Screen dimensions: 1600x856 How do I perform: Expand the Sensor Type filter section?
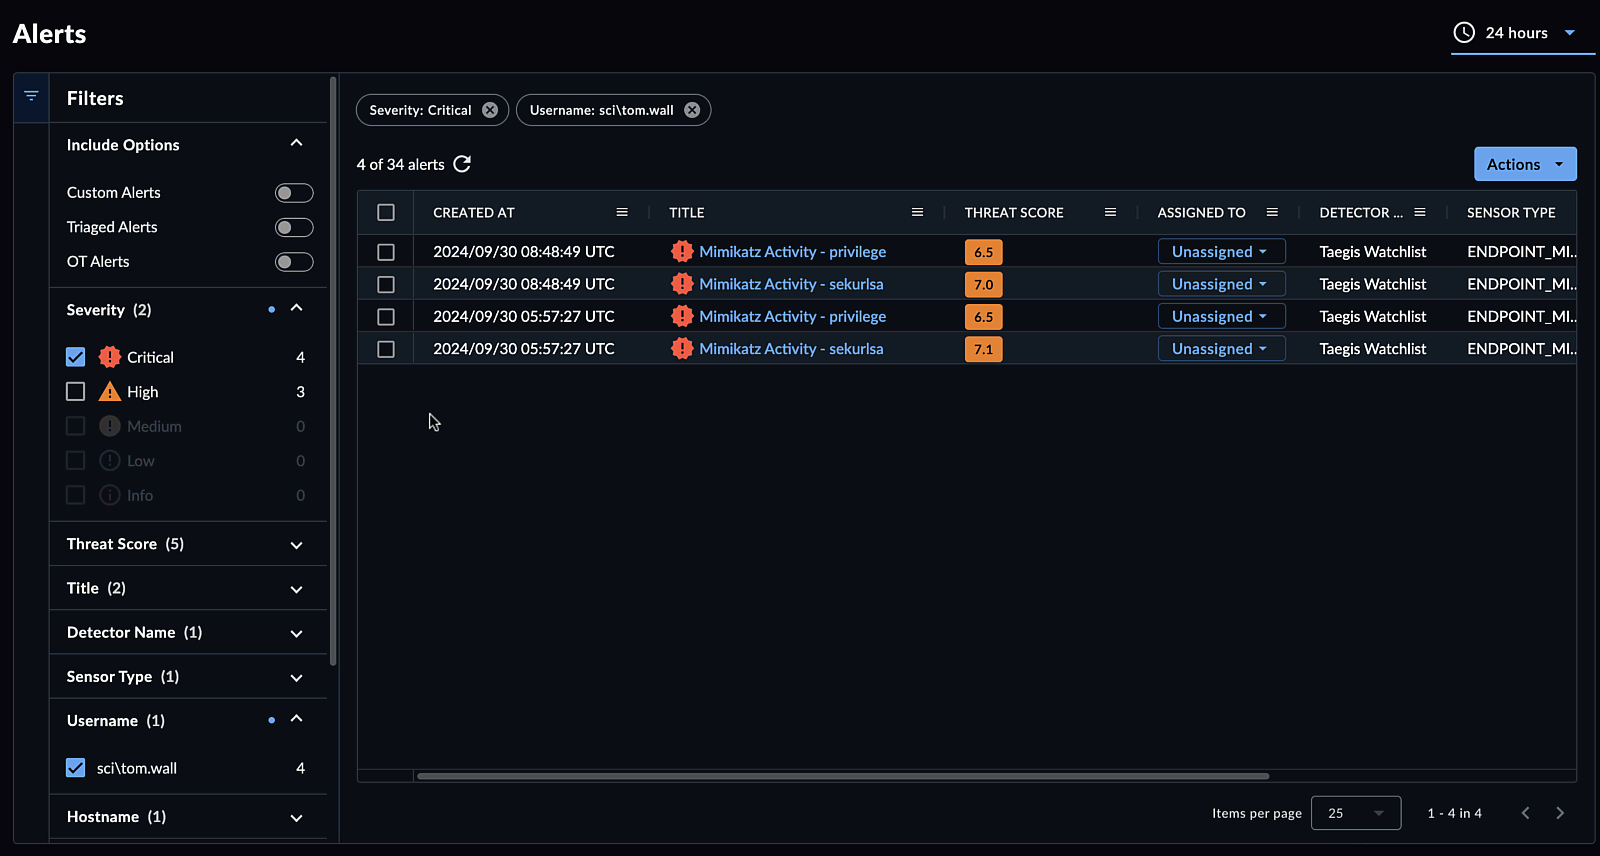(188, 676)
